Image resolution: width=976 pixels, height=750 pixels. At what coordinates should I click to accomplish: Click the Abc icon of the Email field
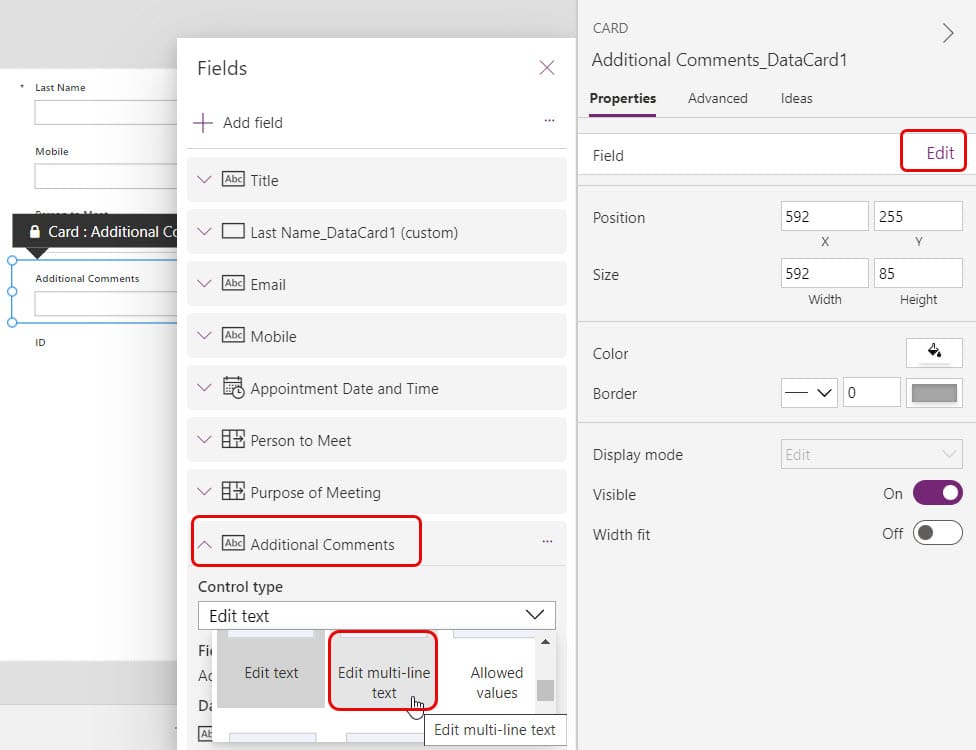coord(233,283)
